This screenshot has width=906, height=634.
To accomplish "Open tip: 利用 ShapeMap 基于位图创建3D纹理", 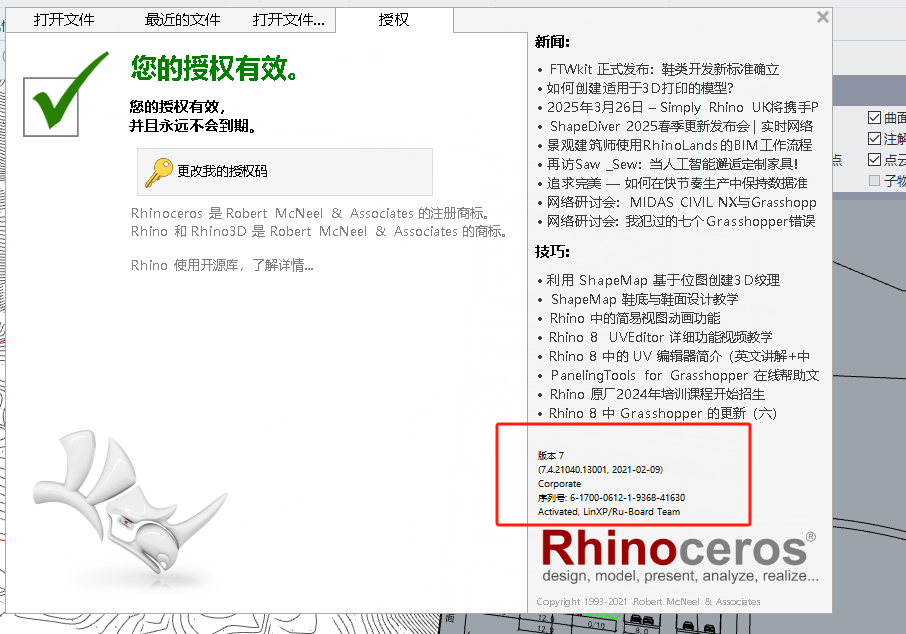I will [x=663, y=280].
